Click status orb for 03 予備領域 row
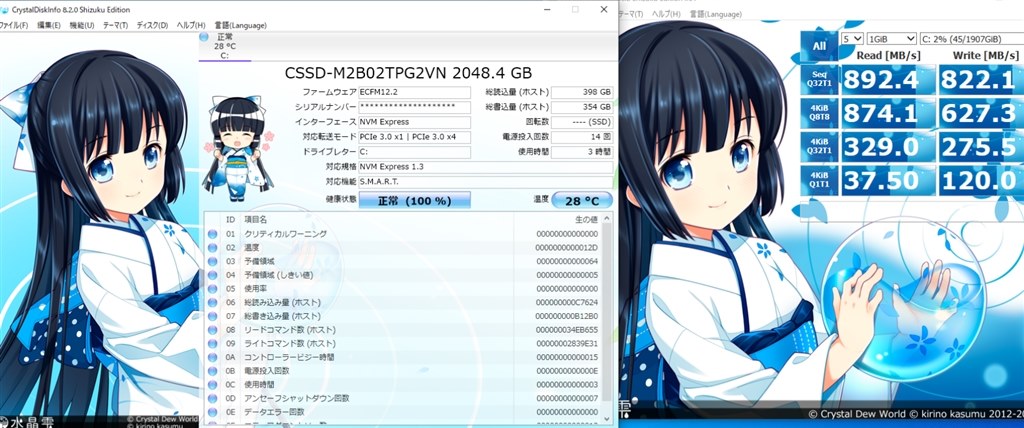Screen dimensions: 1024x428 coord(212,261)
